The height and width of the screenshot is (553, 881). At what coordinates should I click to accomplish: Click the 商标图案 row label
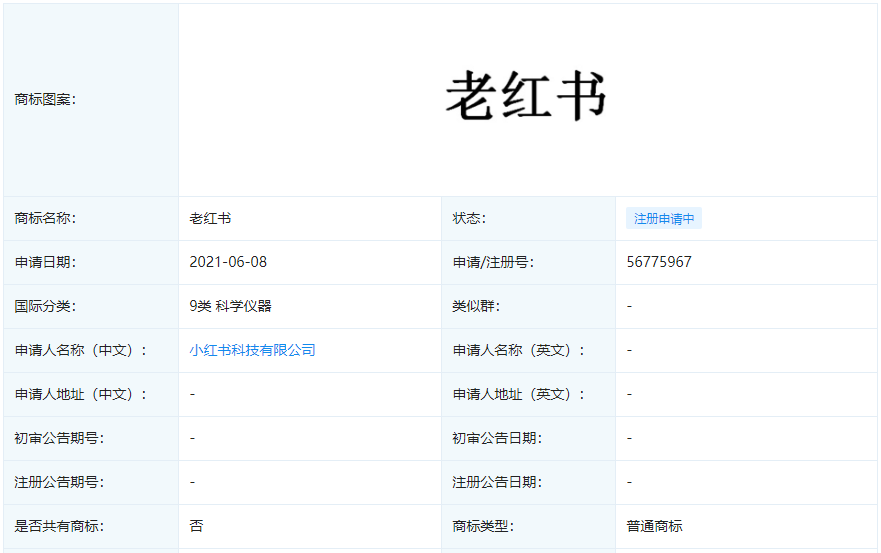click(46, 99)
